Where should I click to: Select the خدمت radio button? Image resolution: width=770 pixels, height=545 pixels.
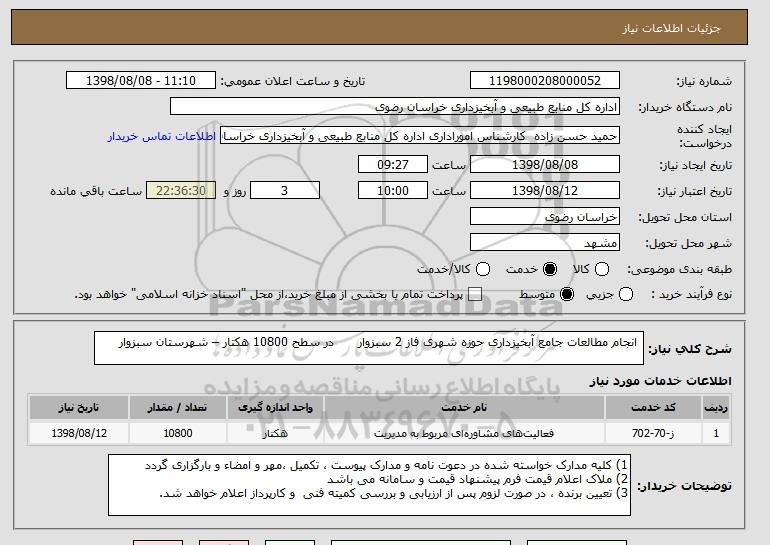click(550, 269)
